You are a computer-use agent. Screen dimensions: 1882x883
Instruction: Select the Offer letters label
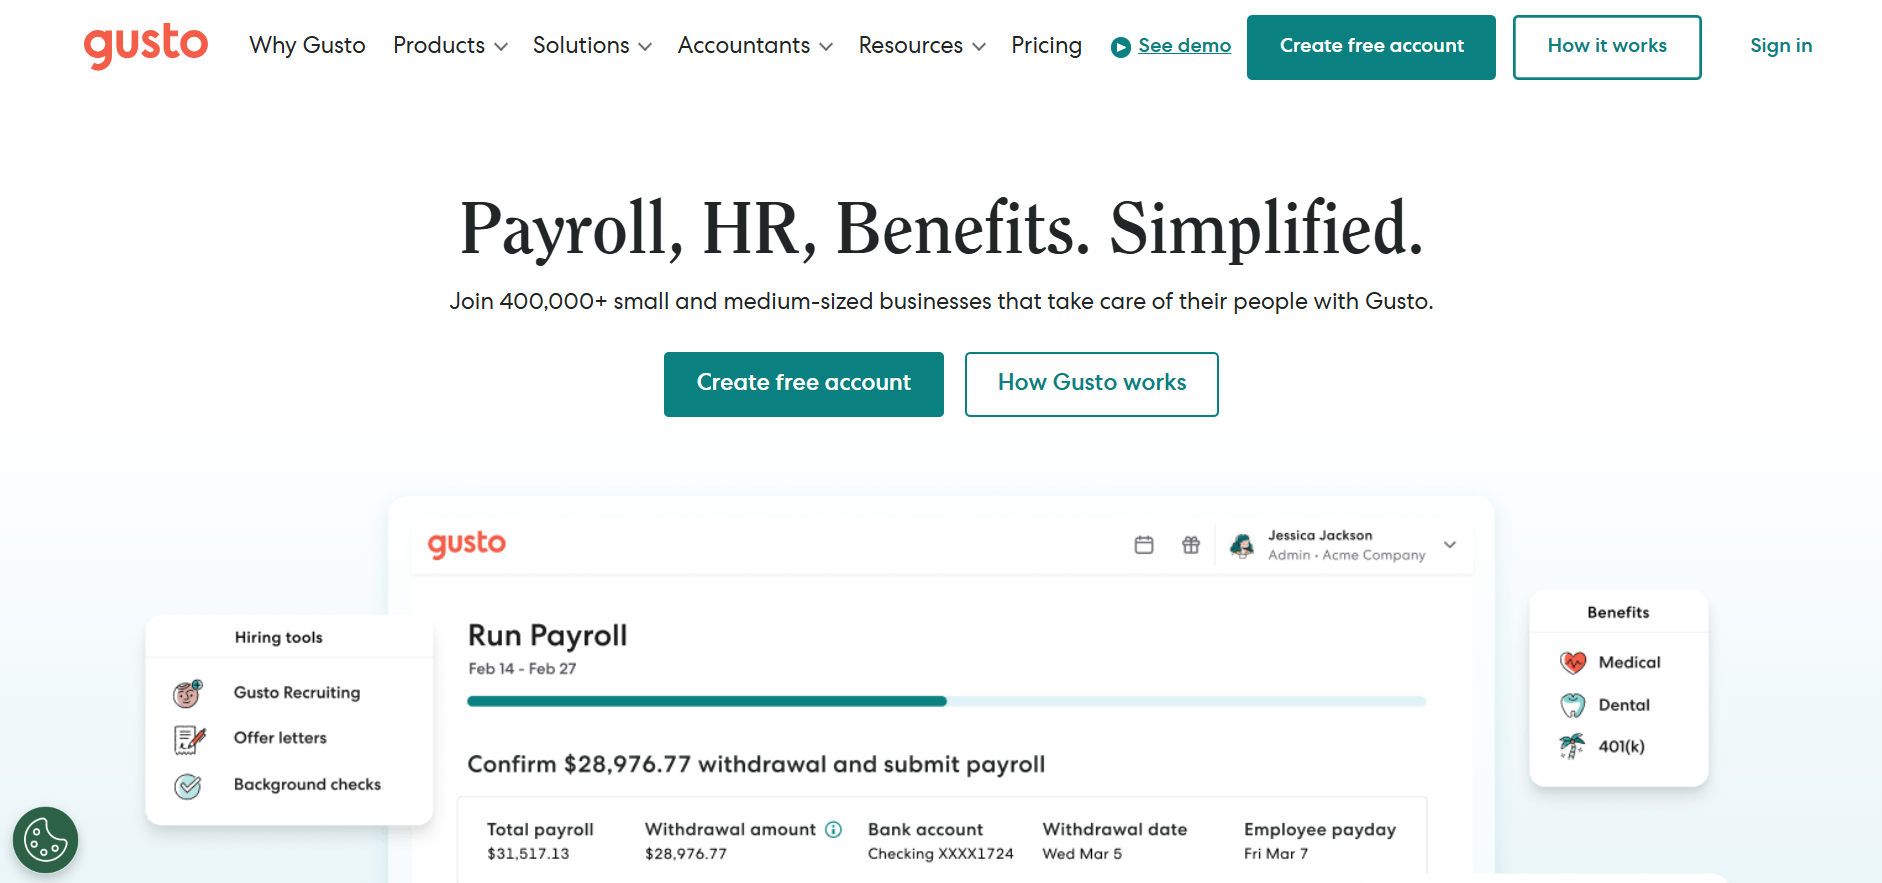(280, 737)
